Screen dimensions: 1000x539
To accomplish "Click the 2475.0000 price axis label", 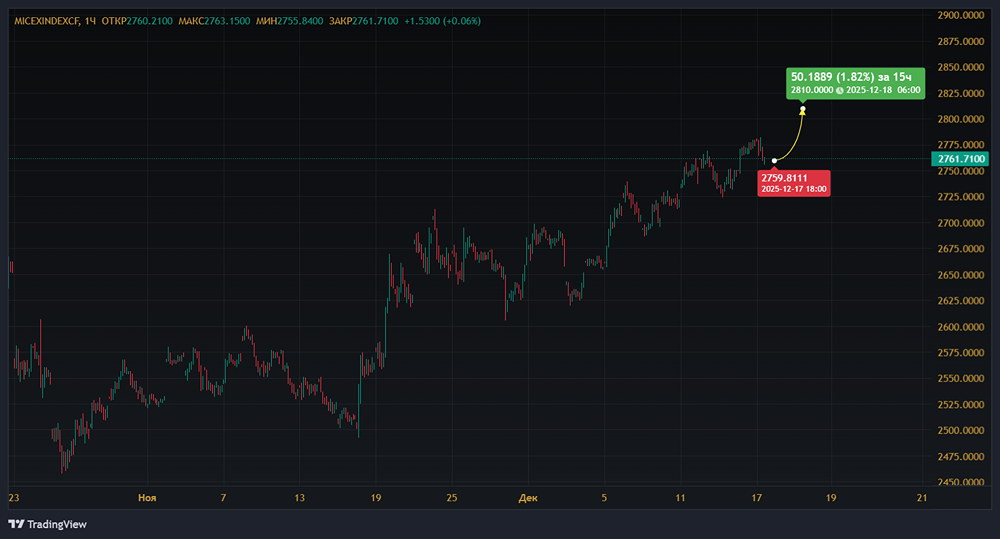I will tap(960, 456).
